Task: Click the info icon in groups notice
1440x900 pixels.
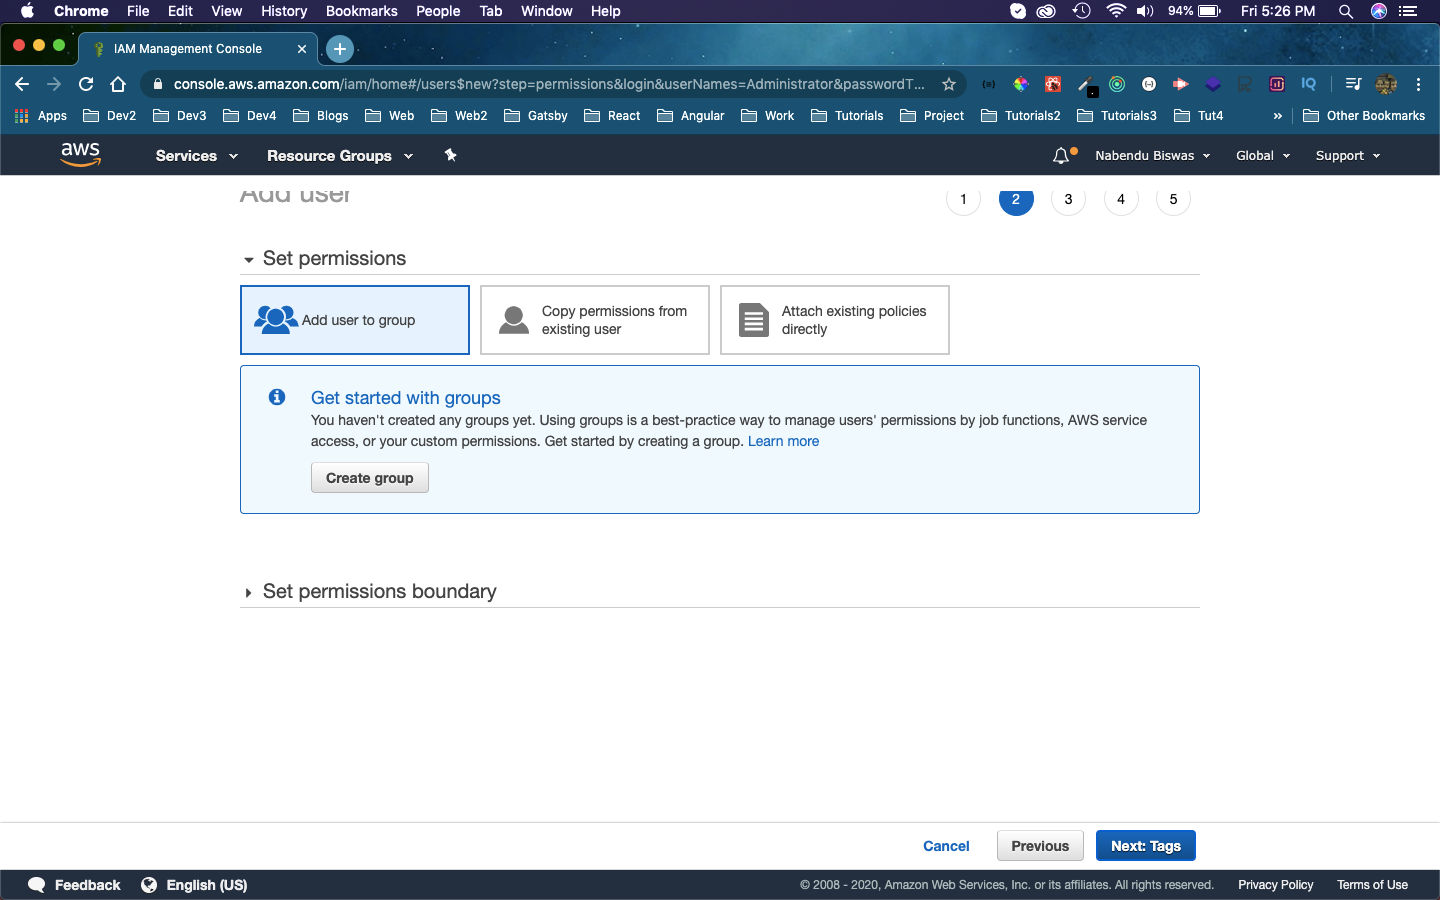Action: [x=277, y=397]
